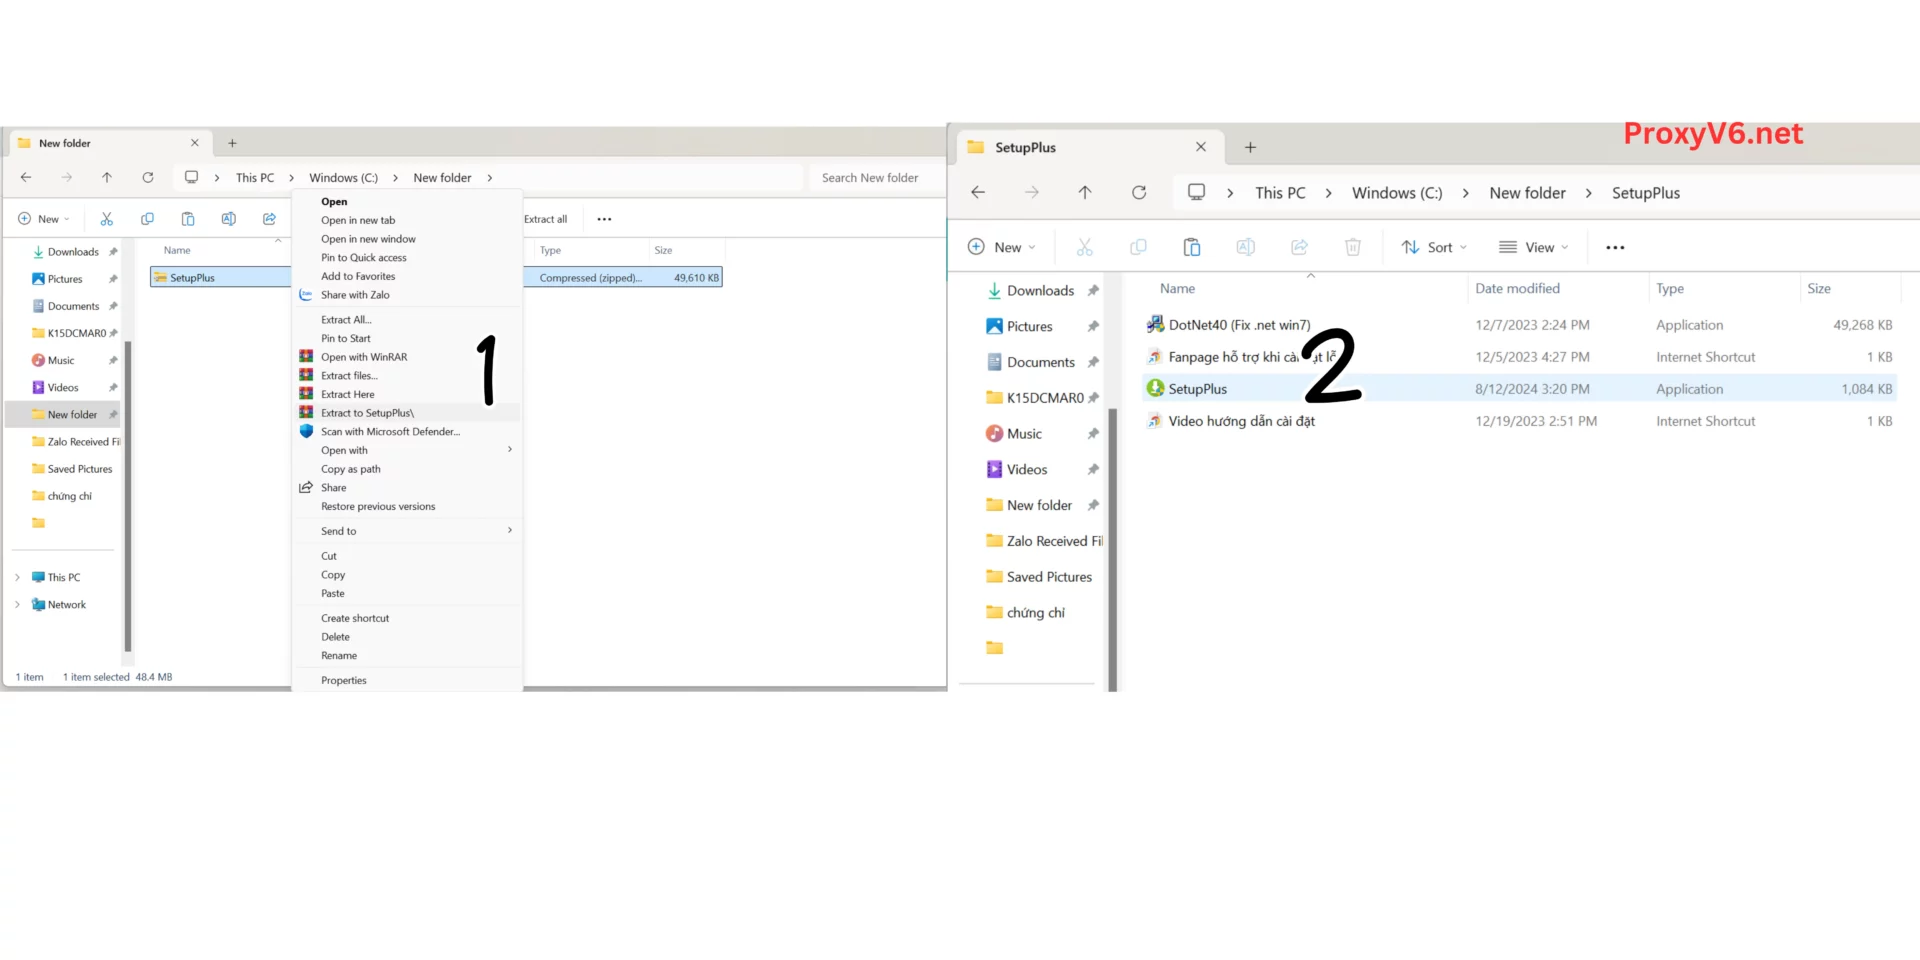Image resolution: width=1920 pixels, height=960 pixels.
Task: Click the Rename icon in the SetupPlus window toolbar
Action: [1245, 247]
